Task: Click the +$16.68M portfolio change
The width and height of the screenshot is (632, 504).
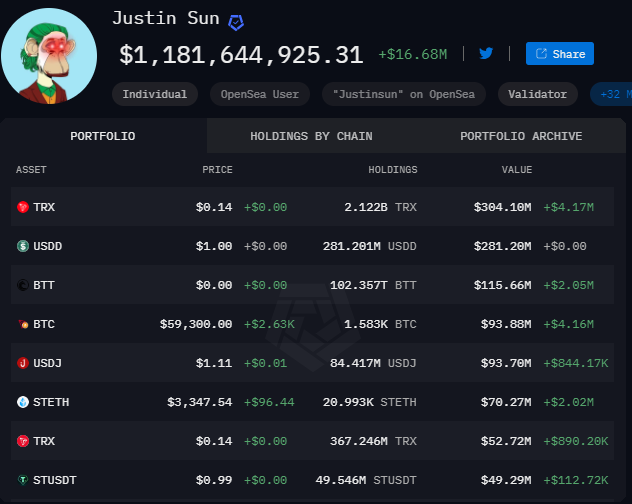Action: tap(413, 54)
